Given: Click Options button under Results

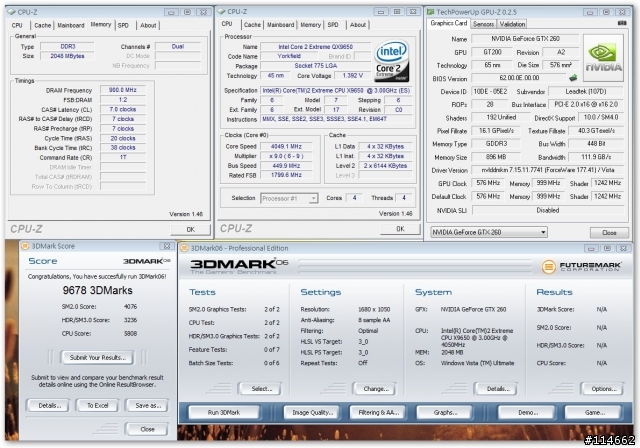Looking at the screenshot, I should (x=603, y=389).
